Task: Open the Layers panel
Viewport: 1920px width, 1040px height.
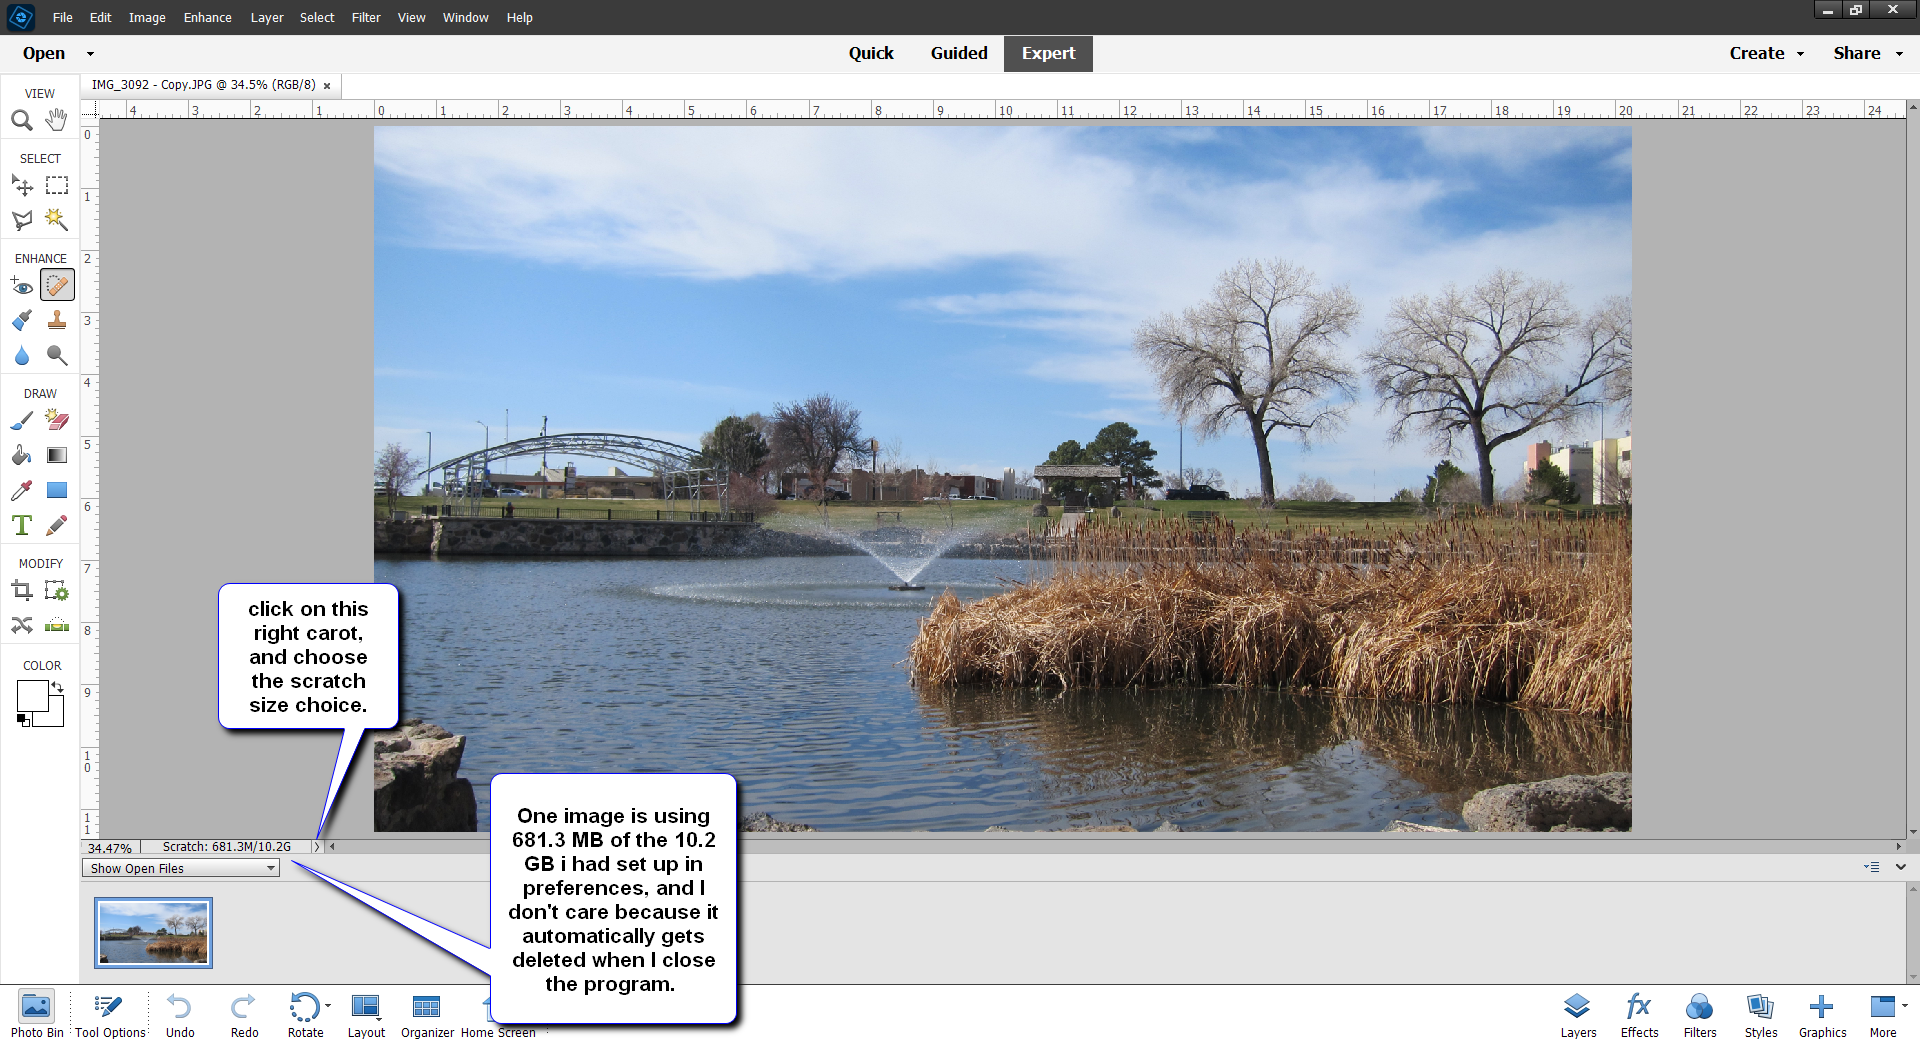Action: (1577, 1010)
